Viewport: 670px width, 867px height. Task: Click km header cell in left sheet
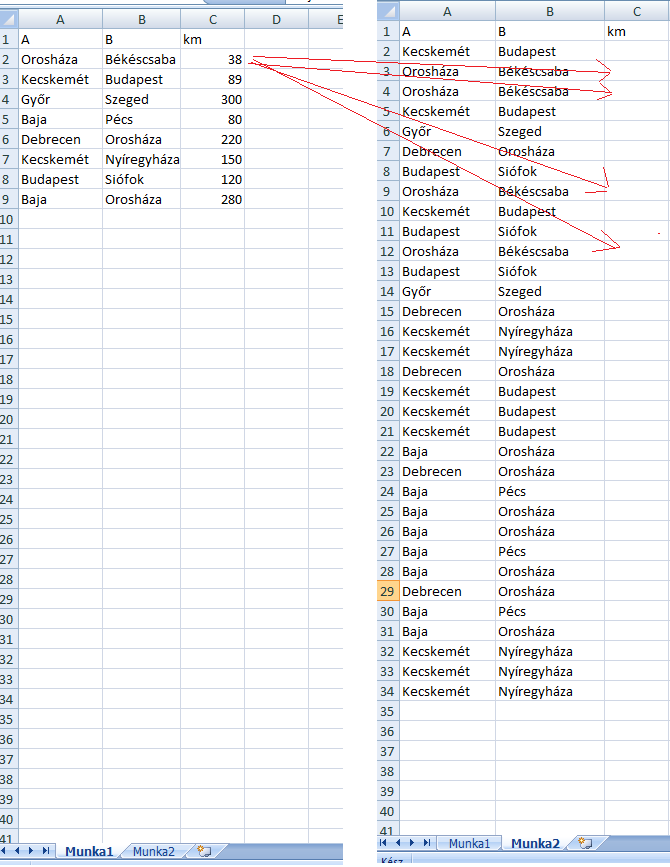(x=213, y=39)
